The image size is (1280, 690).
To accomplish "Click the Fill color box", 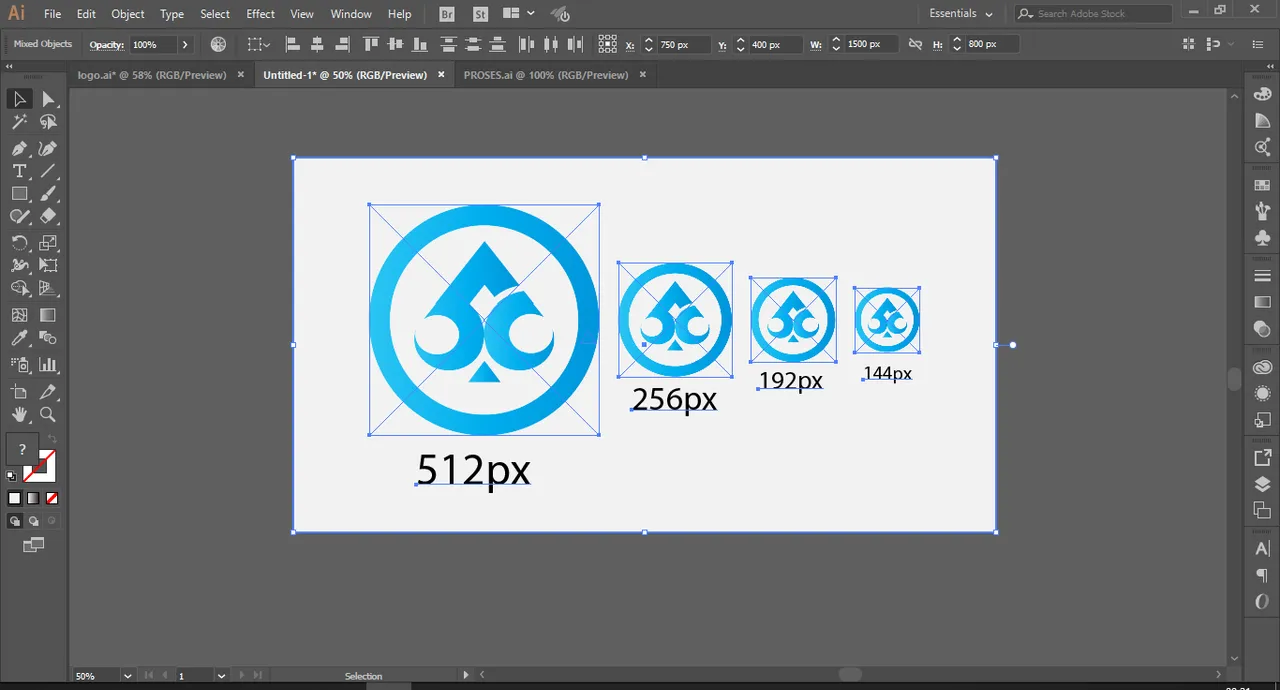I will pyautogui.click(x=22, y=450).
